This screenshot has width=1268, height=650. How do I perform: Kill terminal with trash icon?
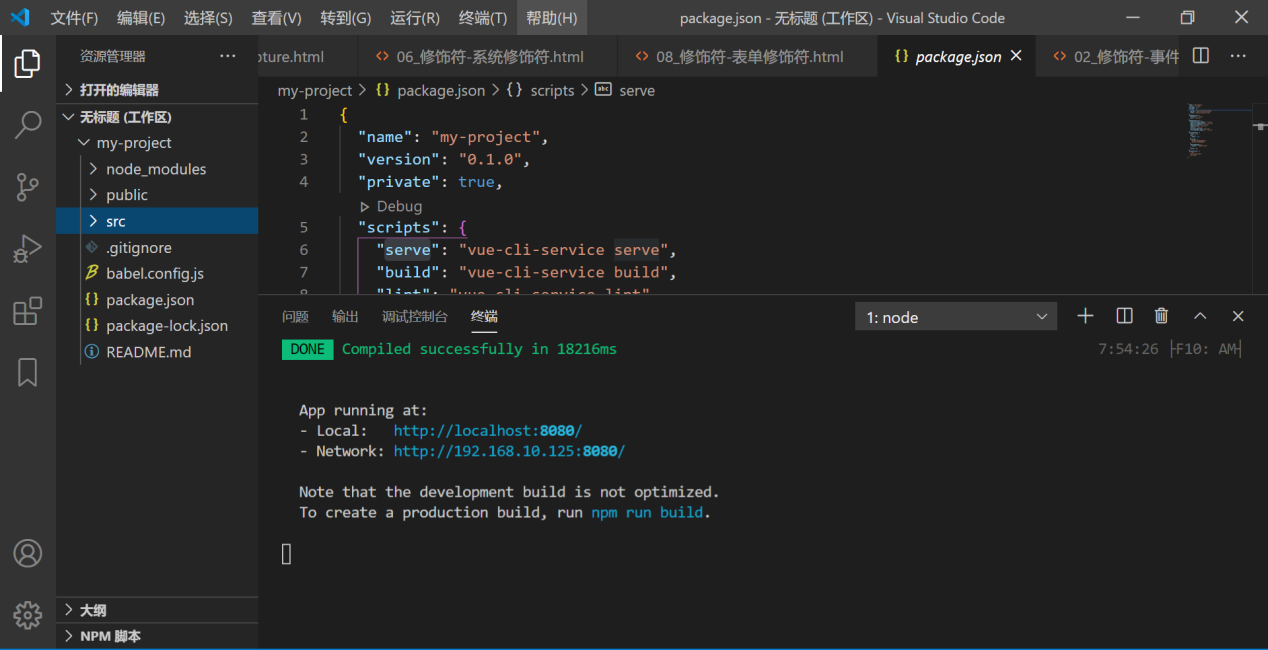click(1161, 316)
